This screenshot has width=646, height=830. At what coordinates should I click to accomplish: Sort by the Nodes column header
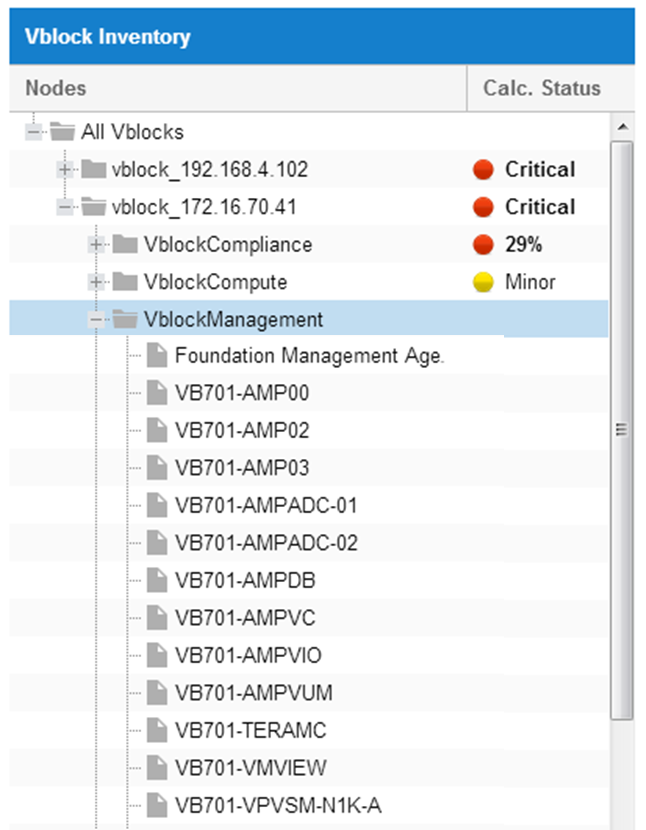[x=238, y=88]
